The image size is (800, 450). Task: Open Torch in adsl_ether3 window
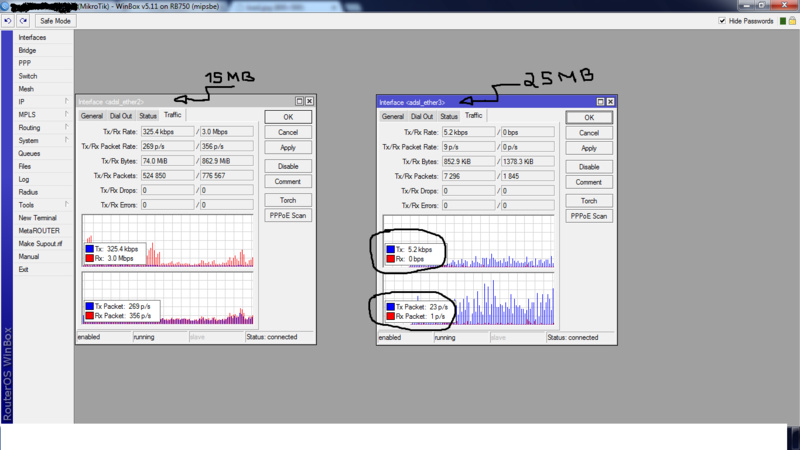(589, 201)
